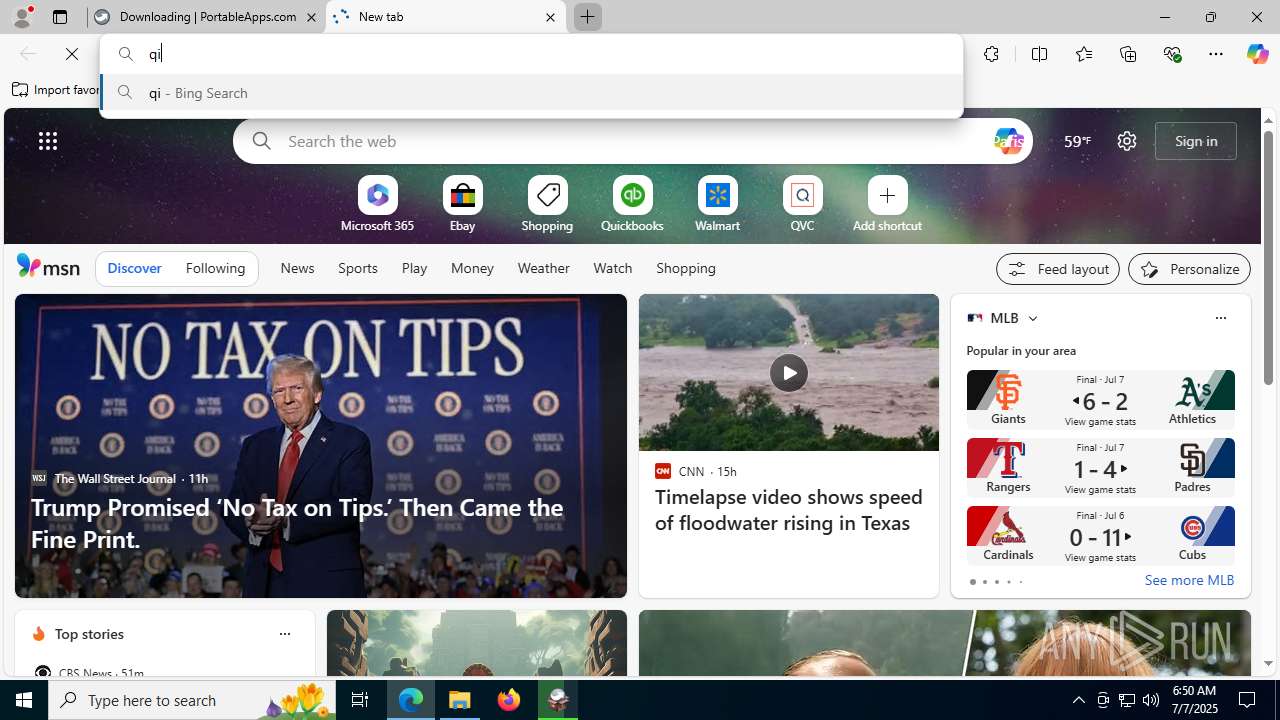Viewport: 1280px width, 720px height.
Task: Close the New tab tab
Action: tap(550, 17)
